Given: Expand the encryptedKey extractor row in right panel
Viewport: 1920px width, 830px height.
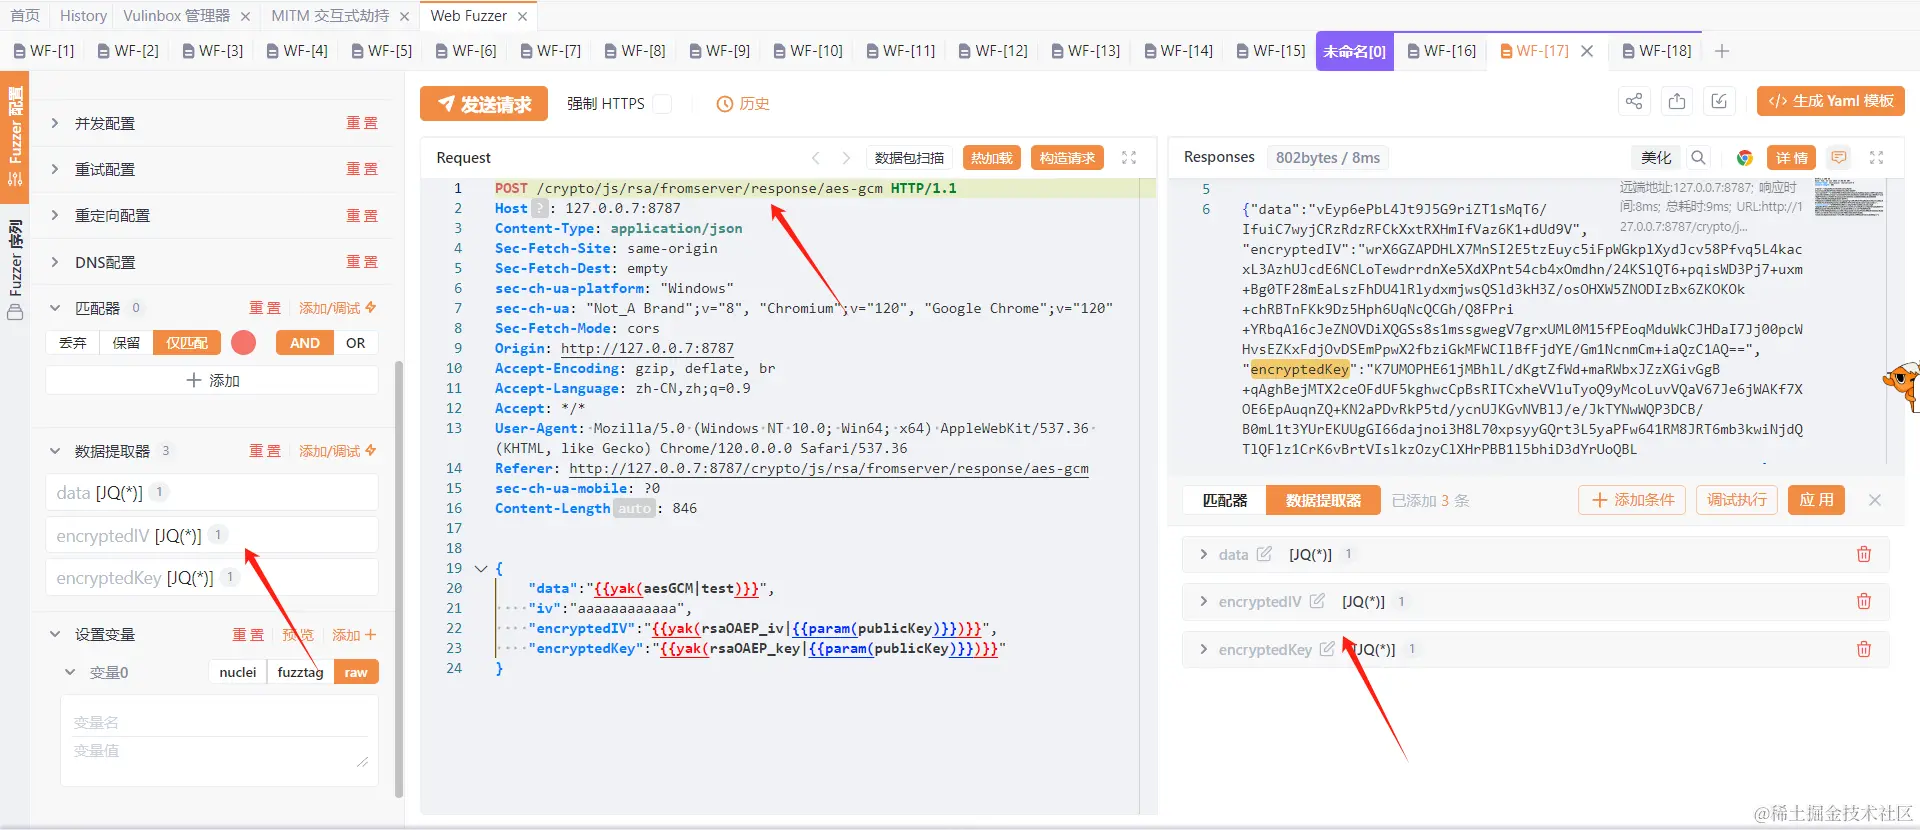Looking at the screenshot, I should coord(1203,649).
